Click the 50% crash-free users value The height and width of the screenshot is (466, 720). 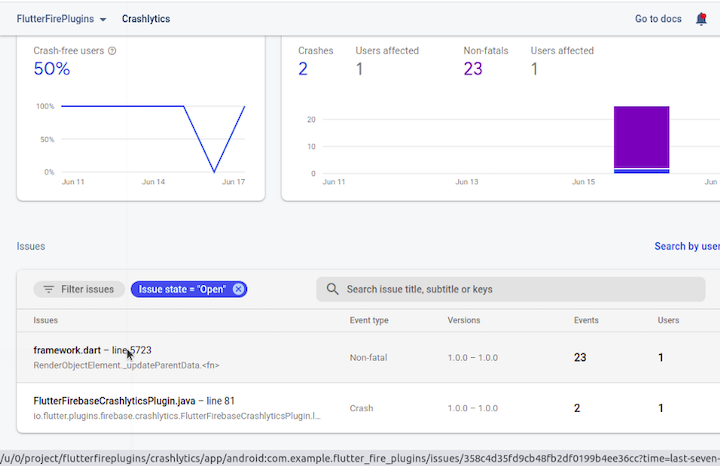(52, 69)
